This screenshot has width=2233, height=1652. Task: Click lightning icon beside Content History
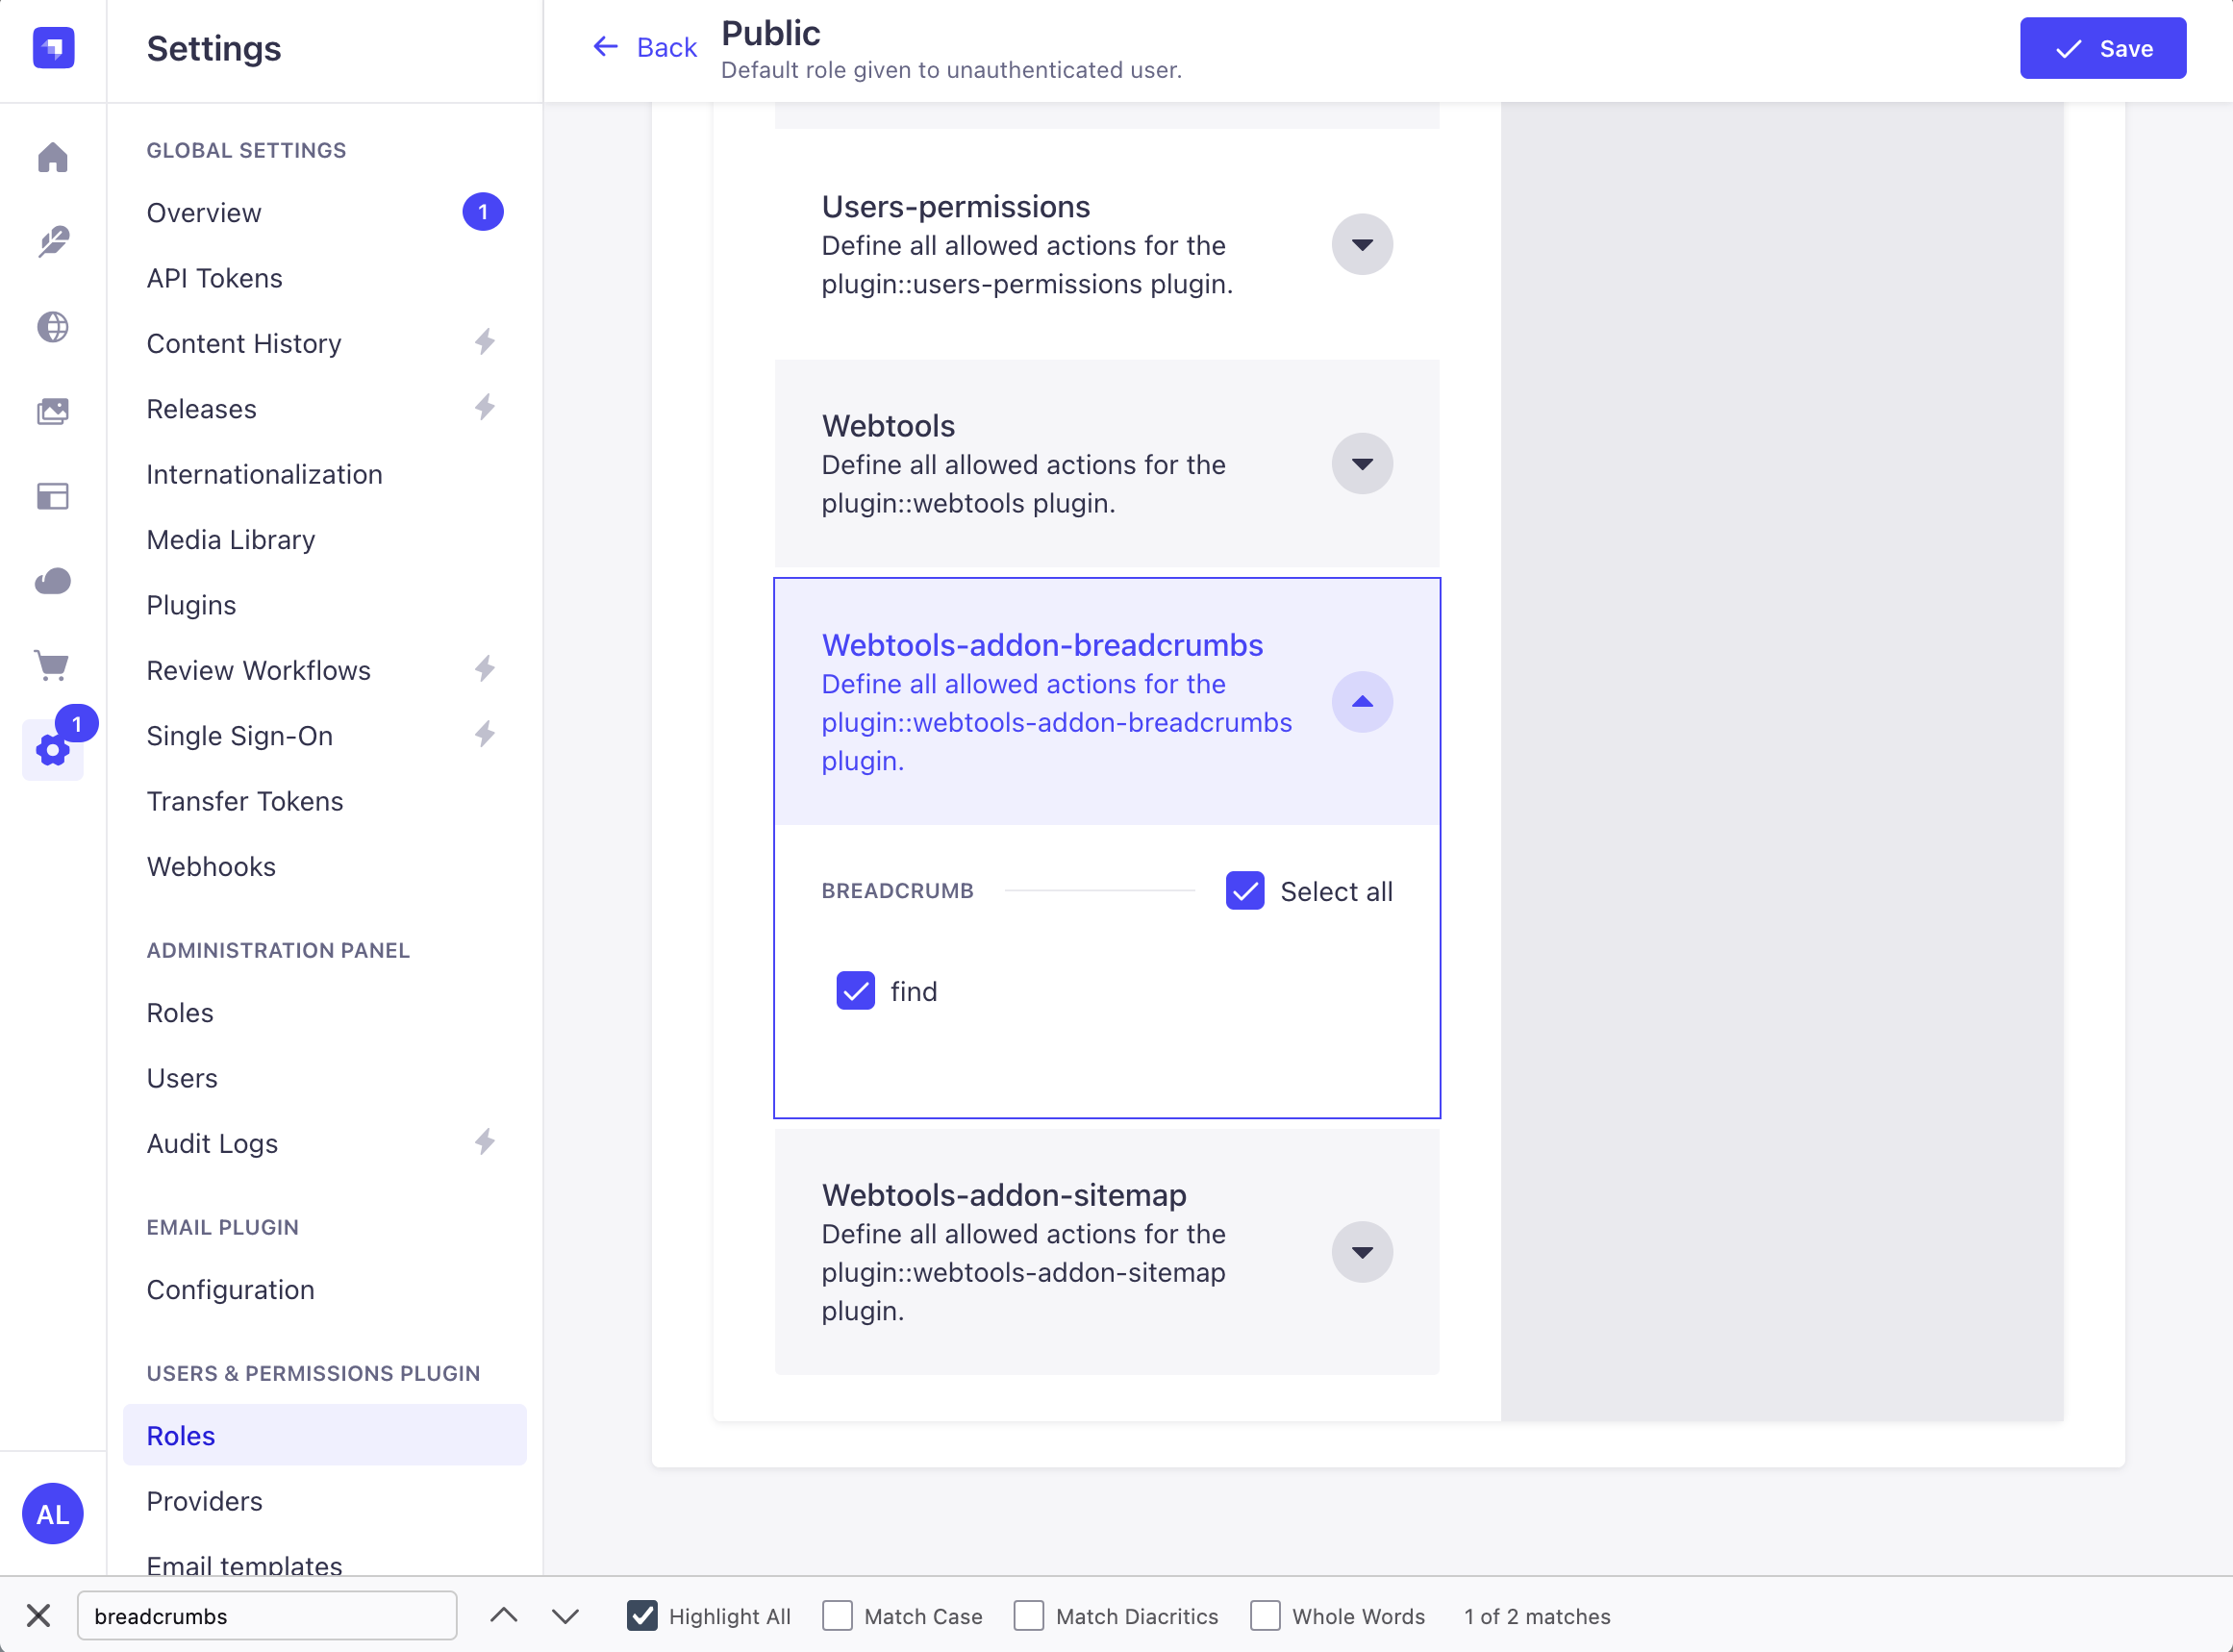point(485,342)
